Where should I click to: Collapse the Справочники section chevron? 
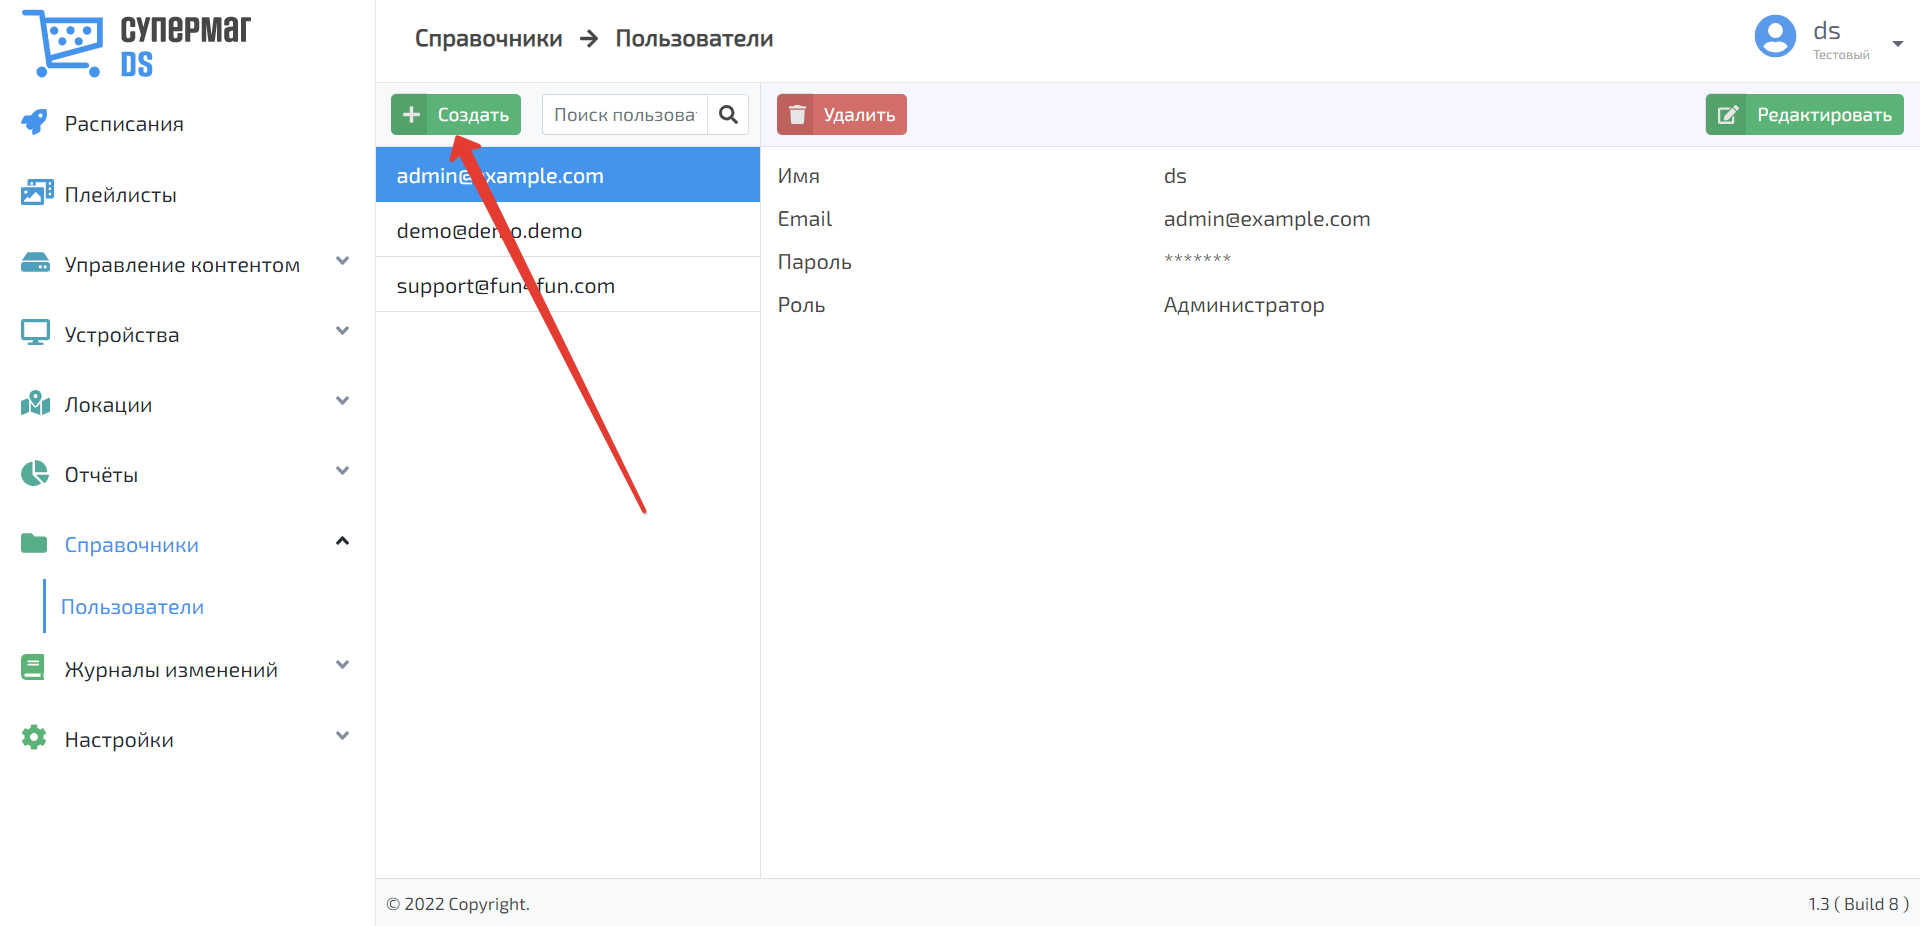tap(342, 541)
